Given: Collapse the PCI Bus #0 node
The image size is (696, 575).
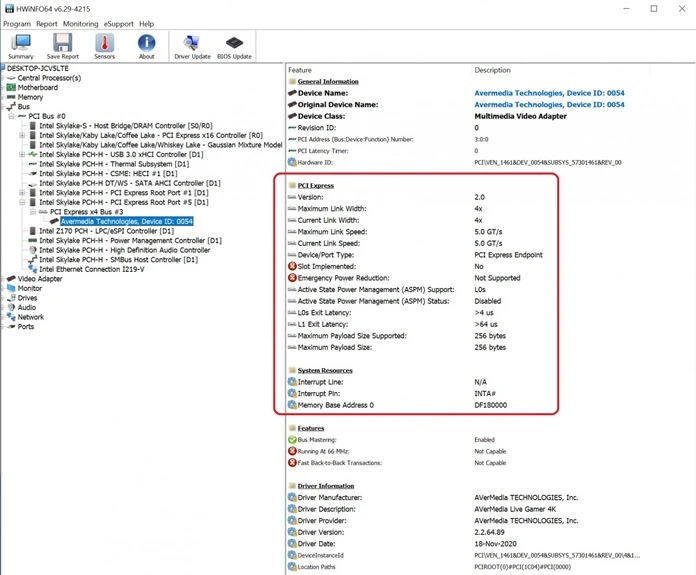Looking at the screenshot, I should pyautogui.click(x=13, y=117).
